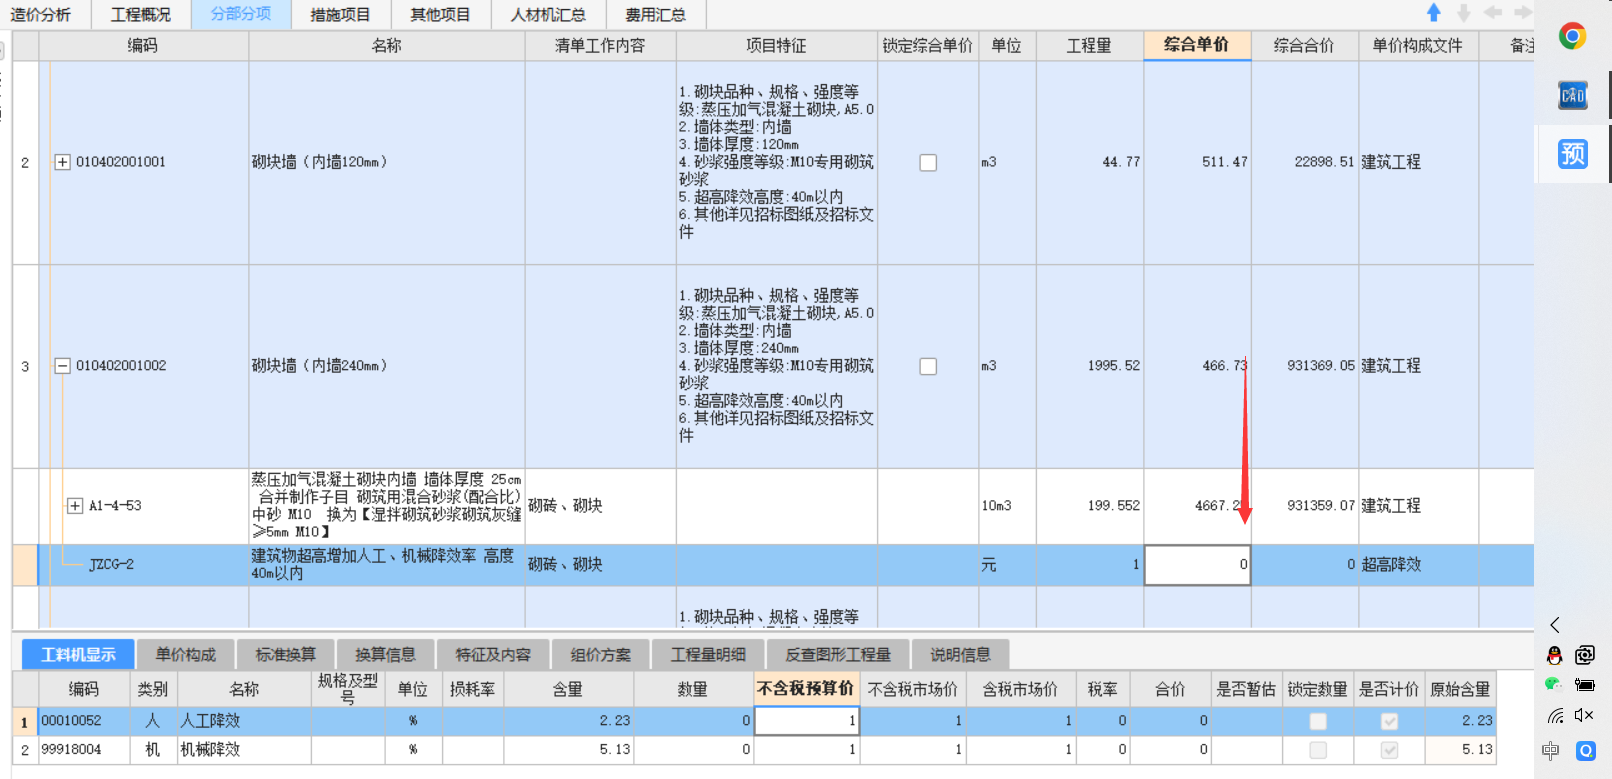
Task: Switch to the 造价分析 tab
Action: [x=41, y=15]
